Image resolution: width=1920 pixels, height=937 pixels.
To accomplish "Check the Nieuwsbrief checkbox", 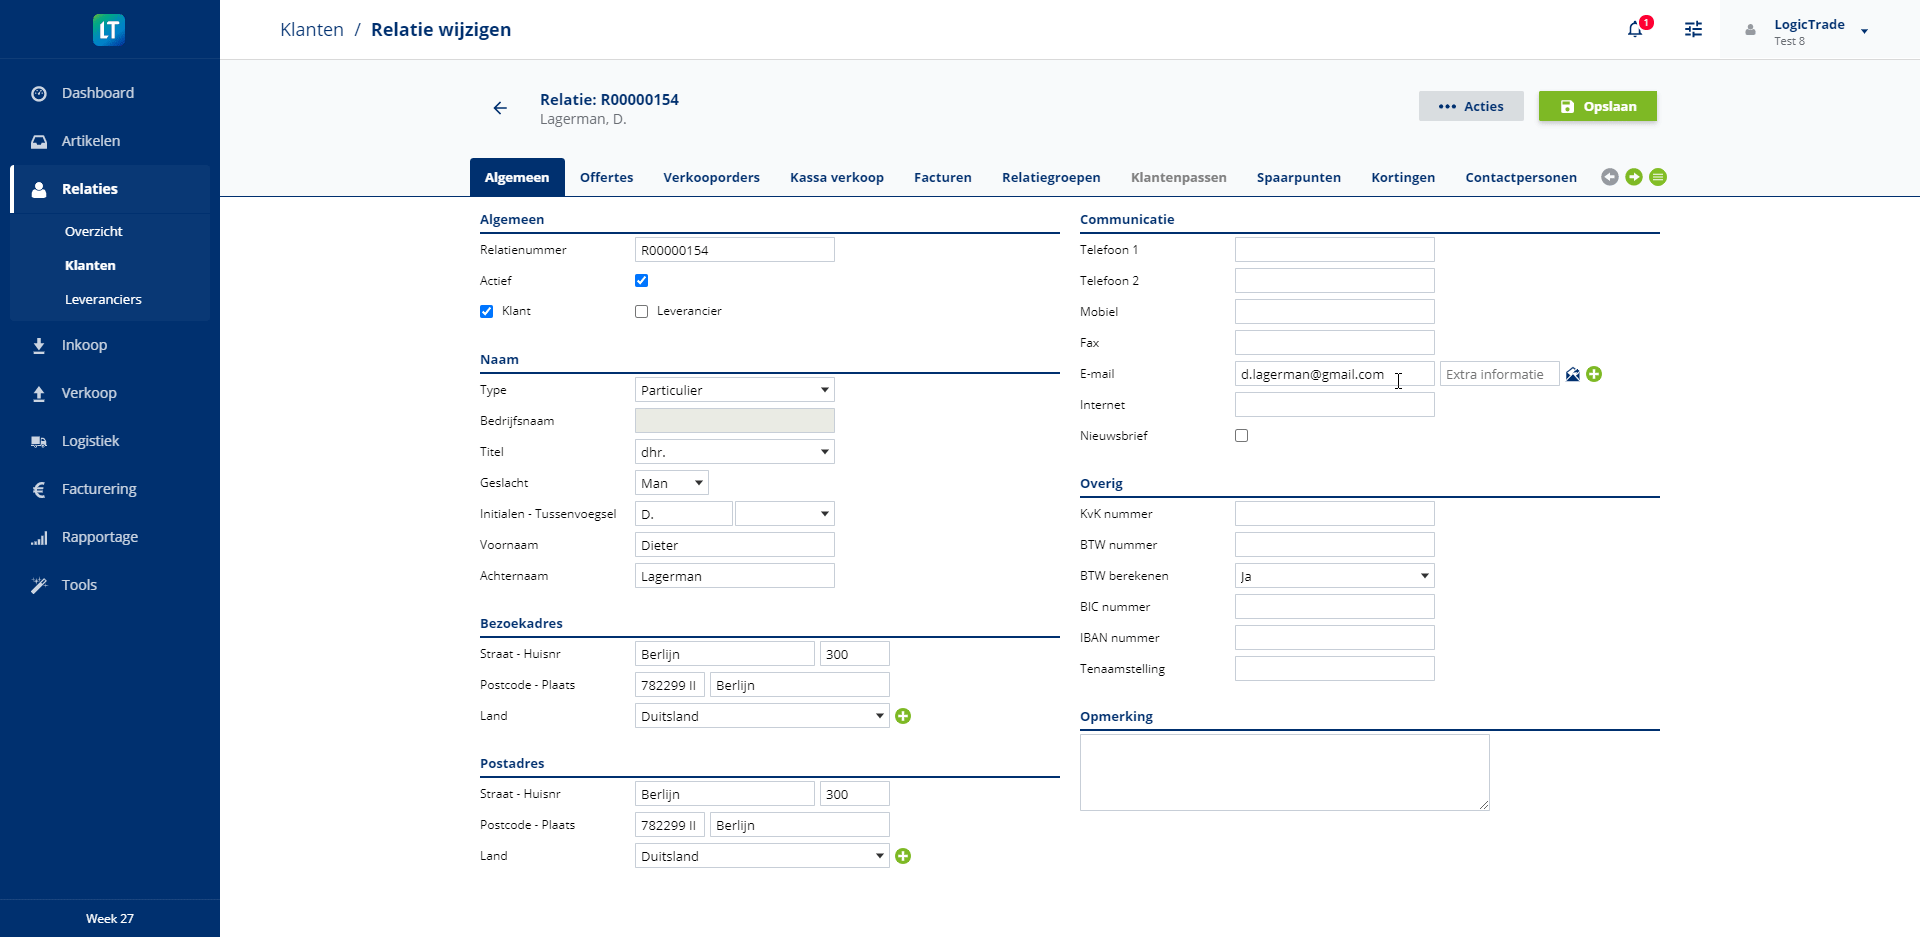I will click(1241, 436).
